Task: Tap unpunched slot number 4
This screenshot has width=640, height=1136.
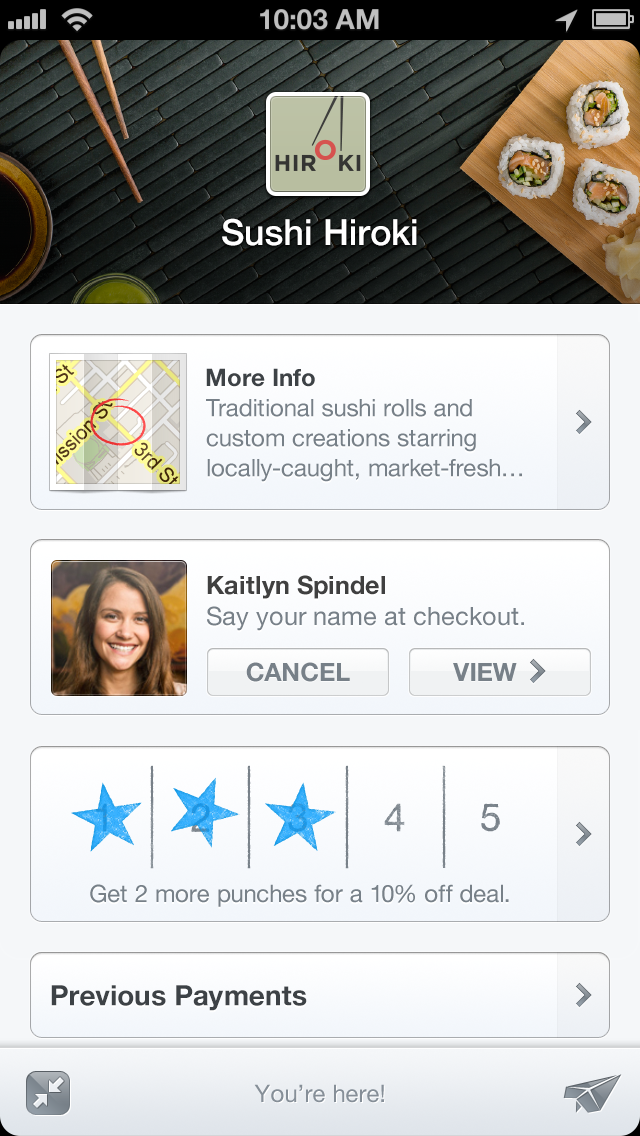Action: (x=395, y=819)
